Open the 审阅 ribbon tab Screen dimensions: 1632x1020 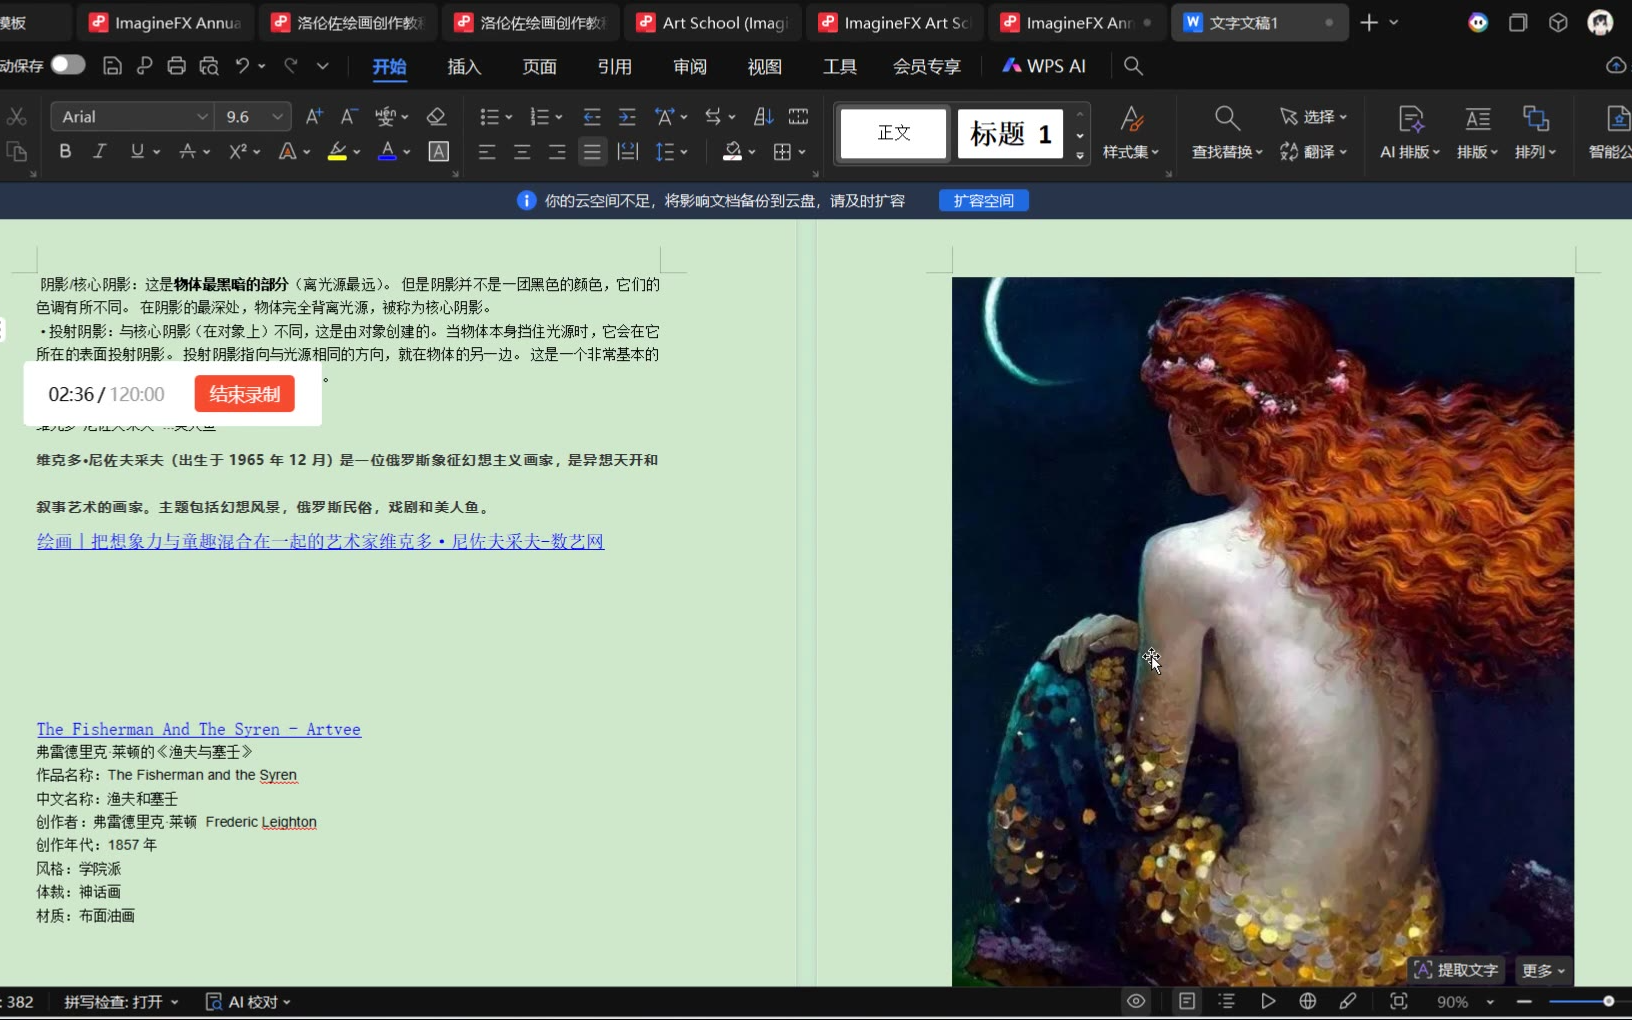point(689,66)
